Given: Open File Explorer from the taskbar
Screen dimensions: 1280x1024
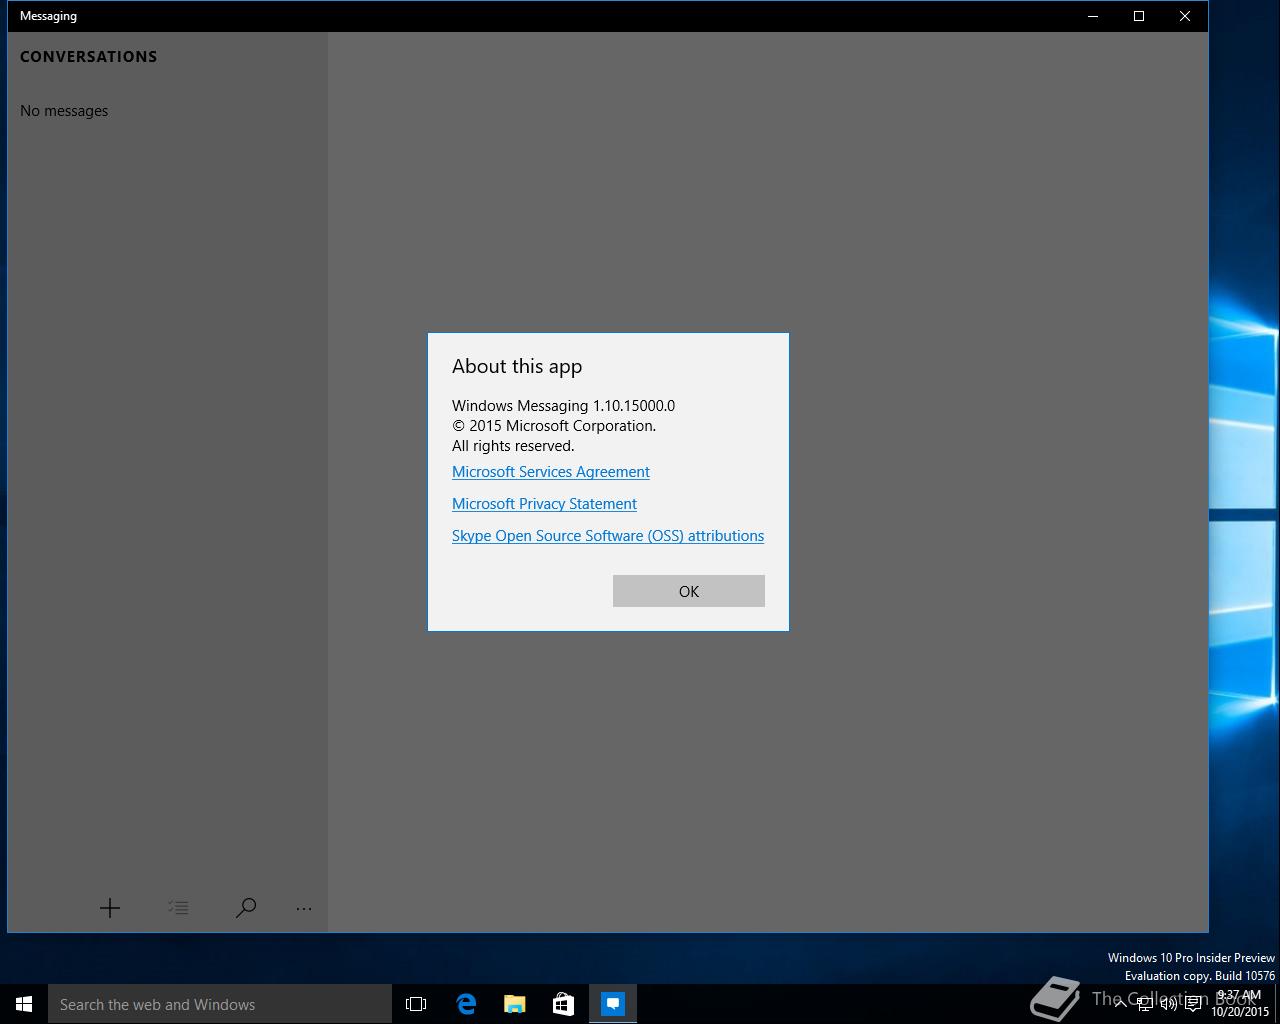Looking at the screenshot, I should click(515, 1004).
